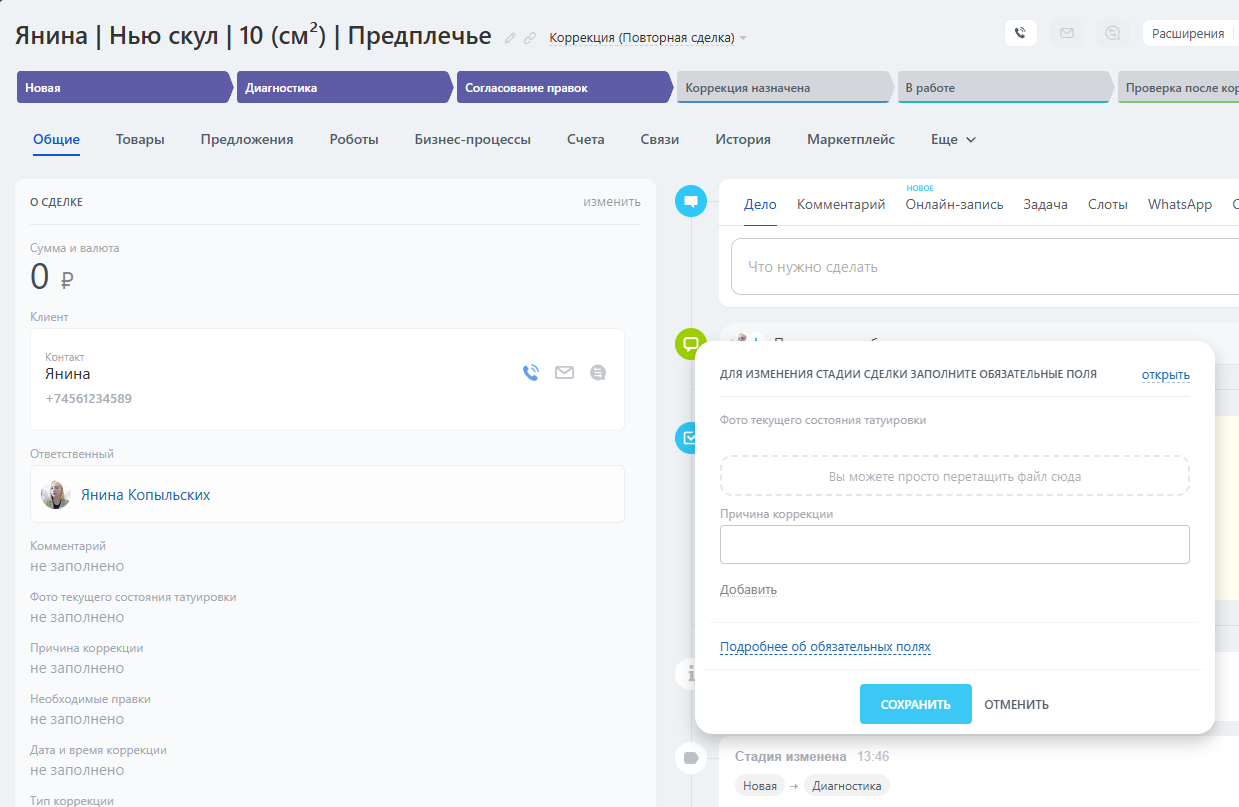Send email to contact via envelope icon
This screenshot has height=807, width=1239.
click(564, 373)
